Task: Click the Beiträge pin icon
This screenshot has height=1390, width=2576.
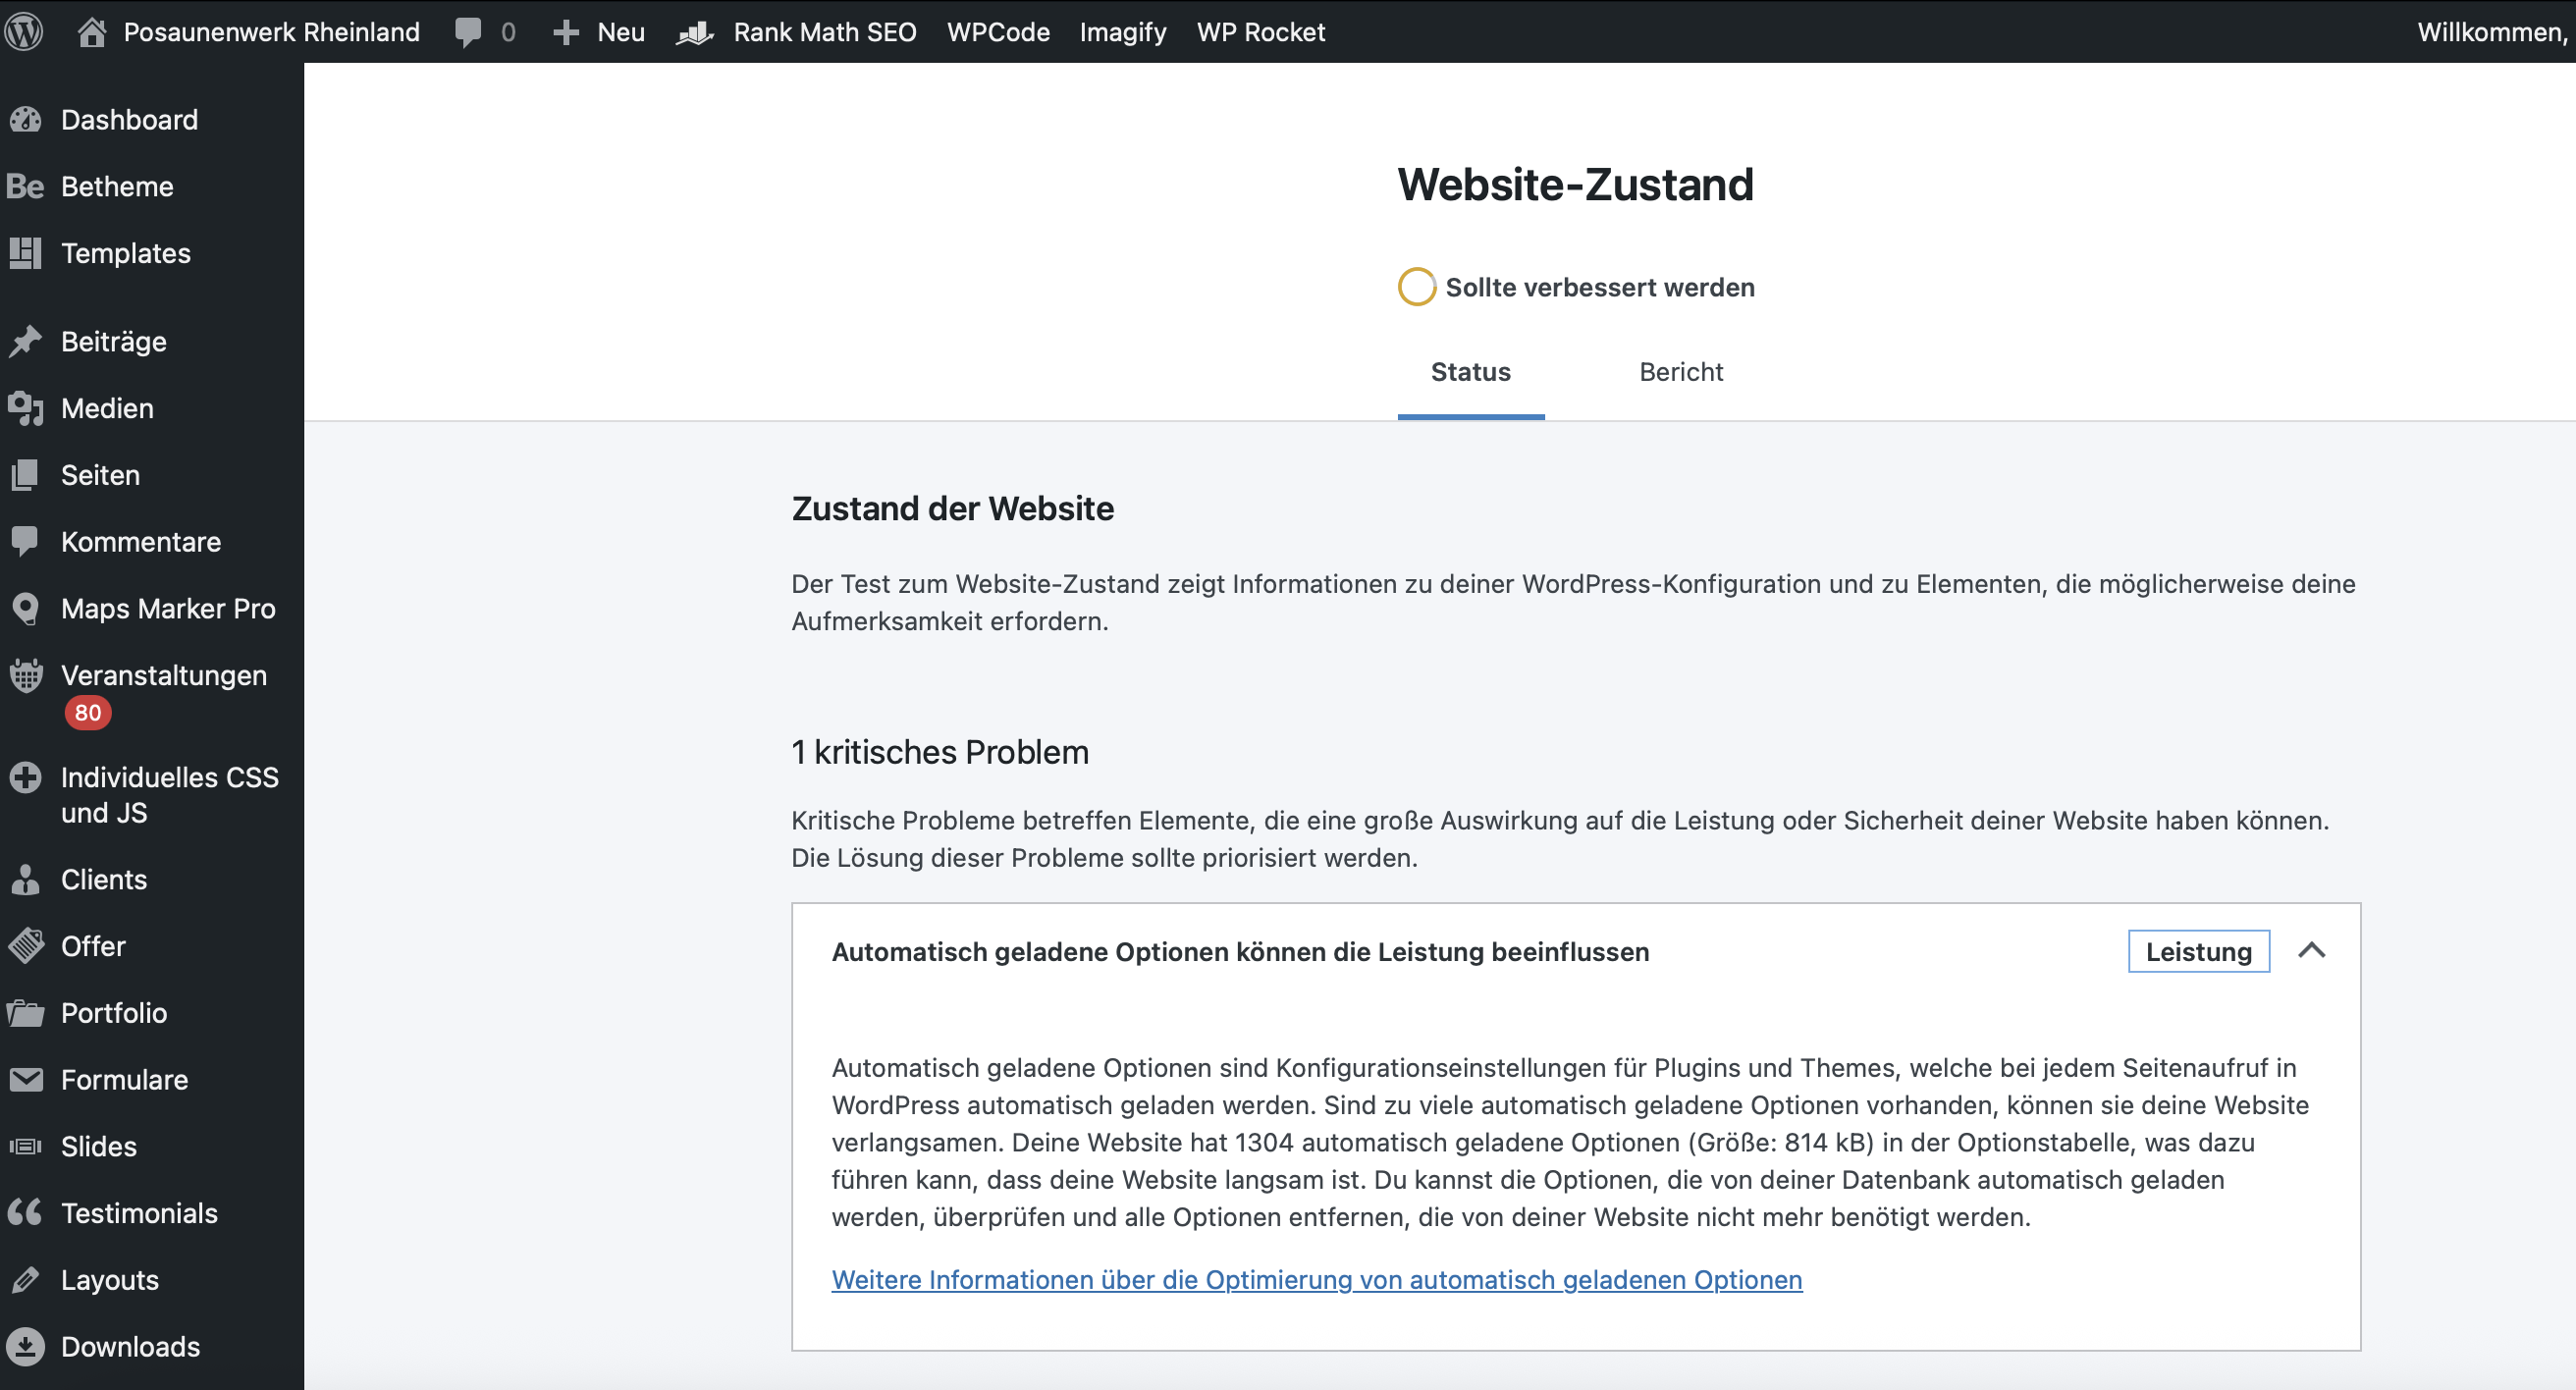Action: pyautogui.click(x=26, y=341)
